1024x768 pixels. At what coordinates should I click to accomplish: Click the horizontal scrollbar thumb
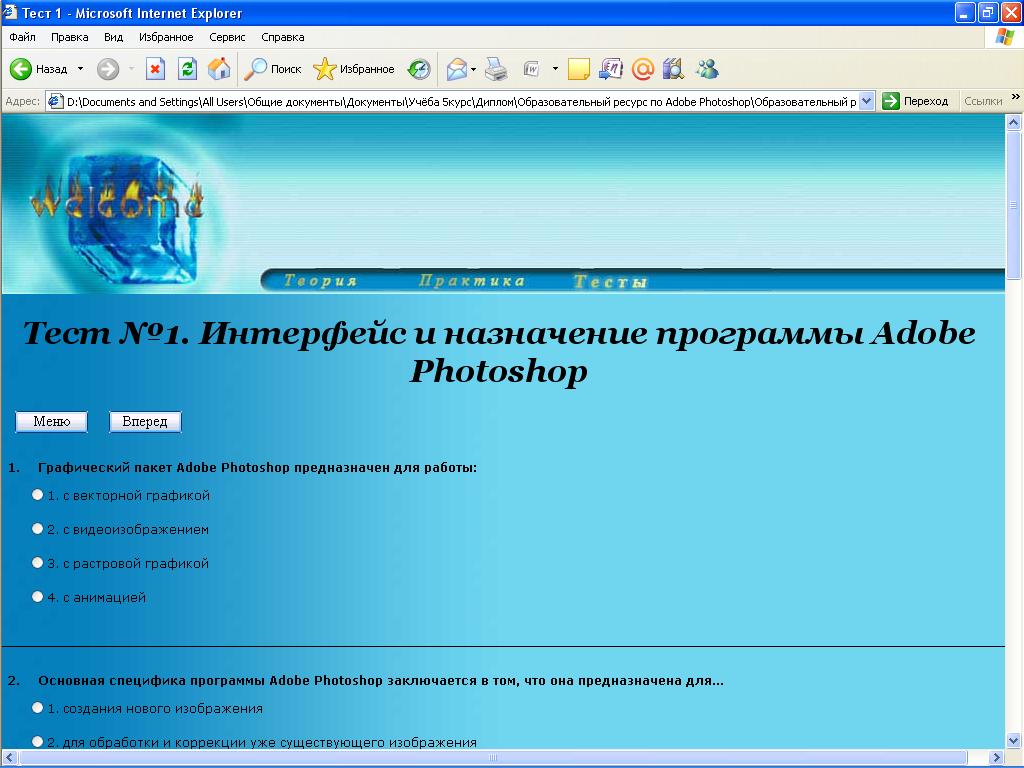[493, 758]
